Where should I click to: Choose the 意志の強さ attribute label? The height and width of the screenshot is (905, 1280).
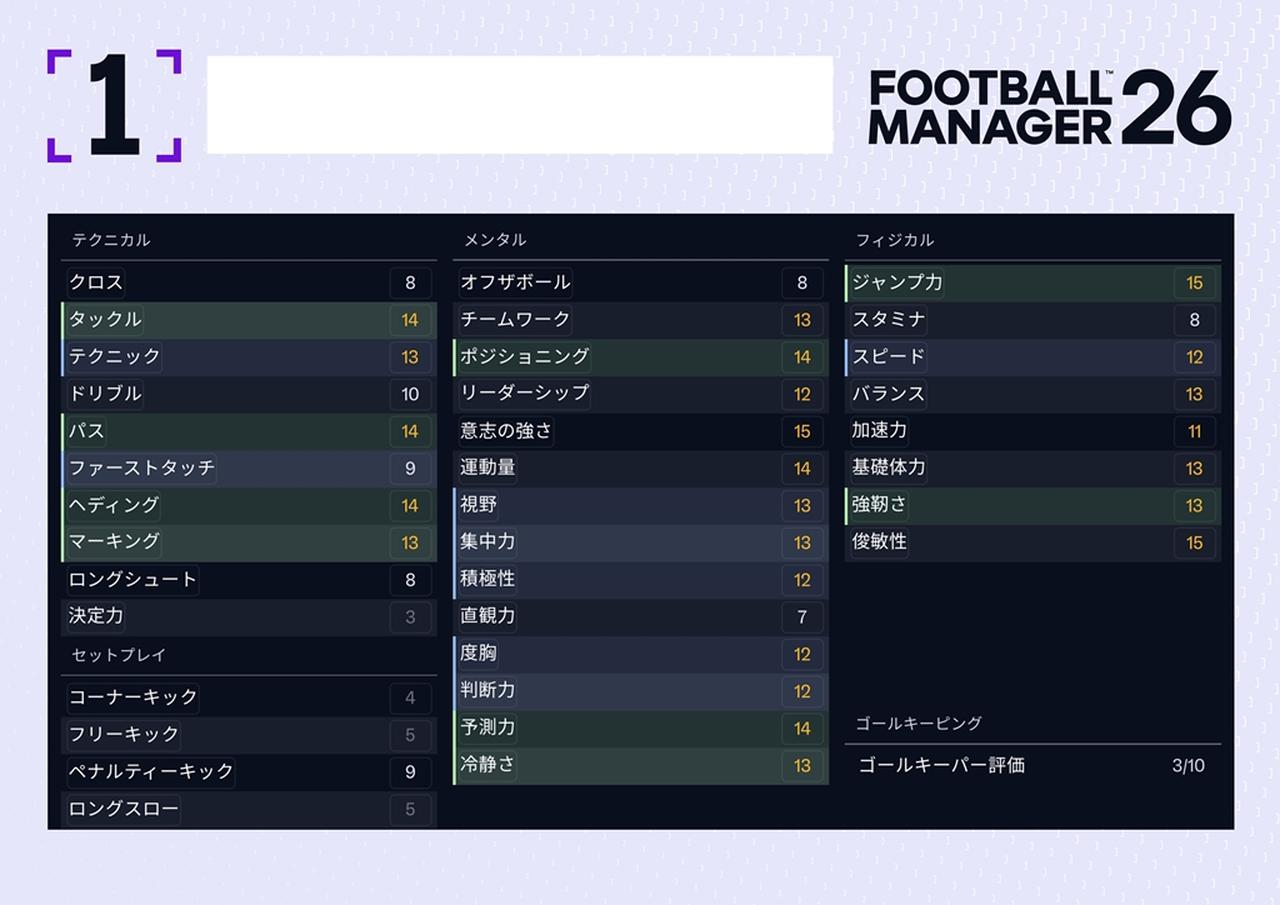(506, 431)
